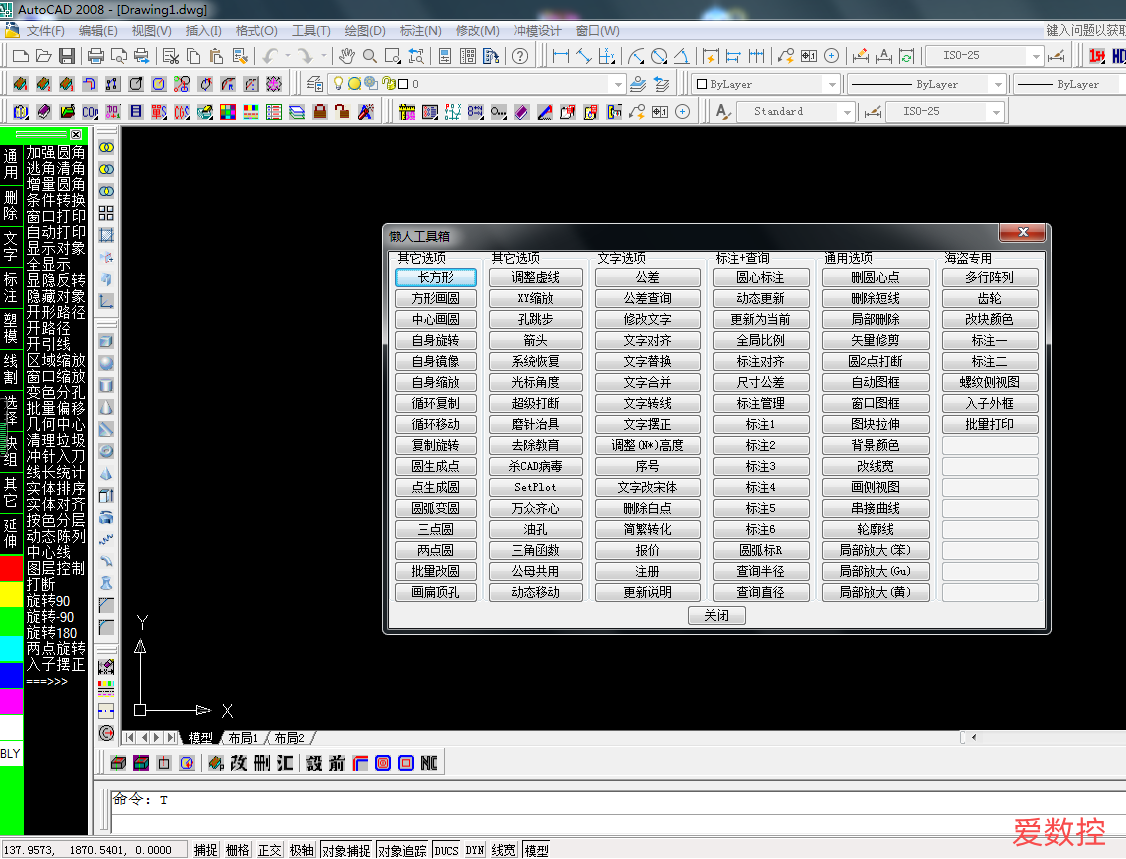The width and height of the screenshot is (1126, 859).
Task: Open the ISO-25 dimension style dropdown on the top row
Action: 1035,56
